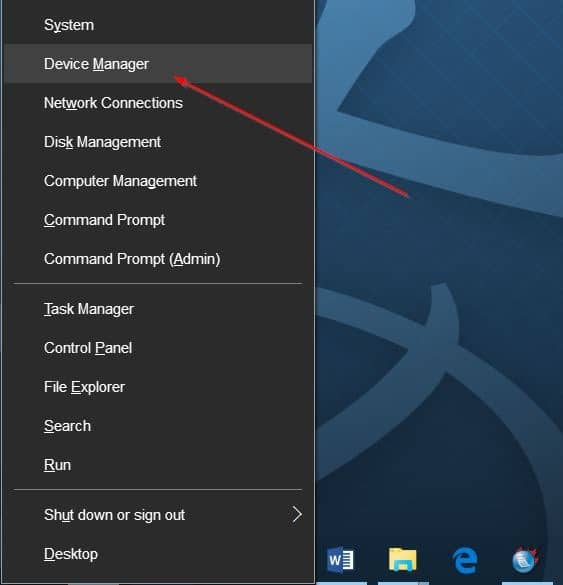
Task: Launch Microsoft Edge from the taskbar
Action: point(465,560)
